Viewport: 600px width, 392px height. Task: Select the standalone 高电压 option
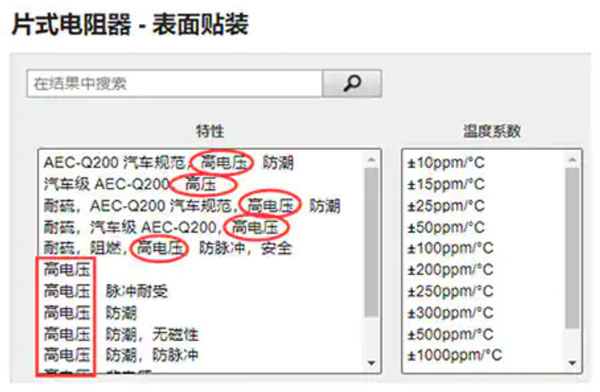[x=67, y=270]
